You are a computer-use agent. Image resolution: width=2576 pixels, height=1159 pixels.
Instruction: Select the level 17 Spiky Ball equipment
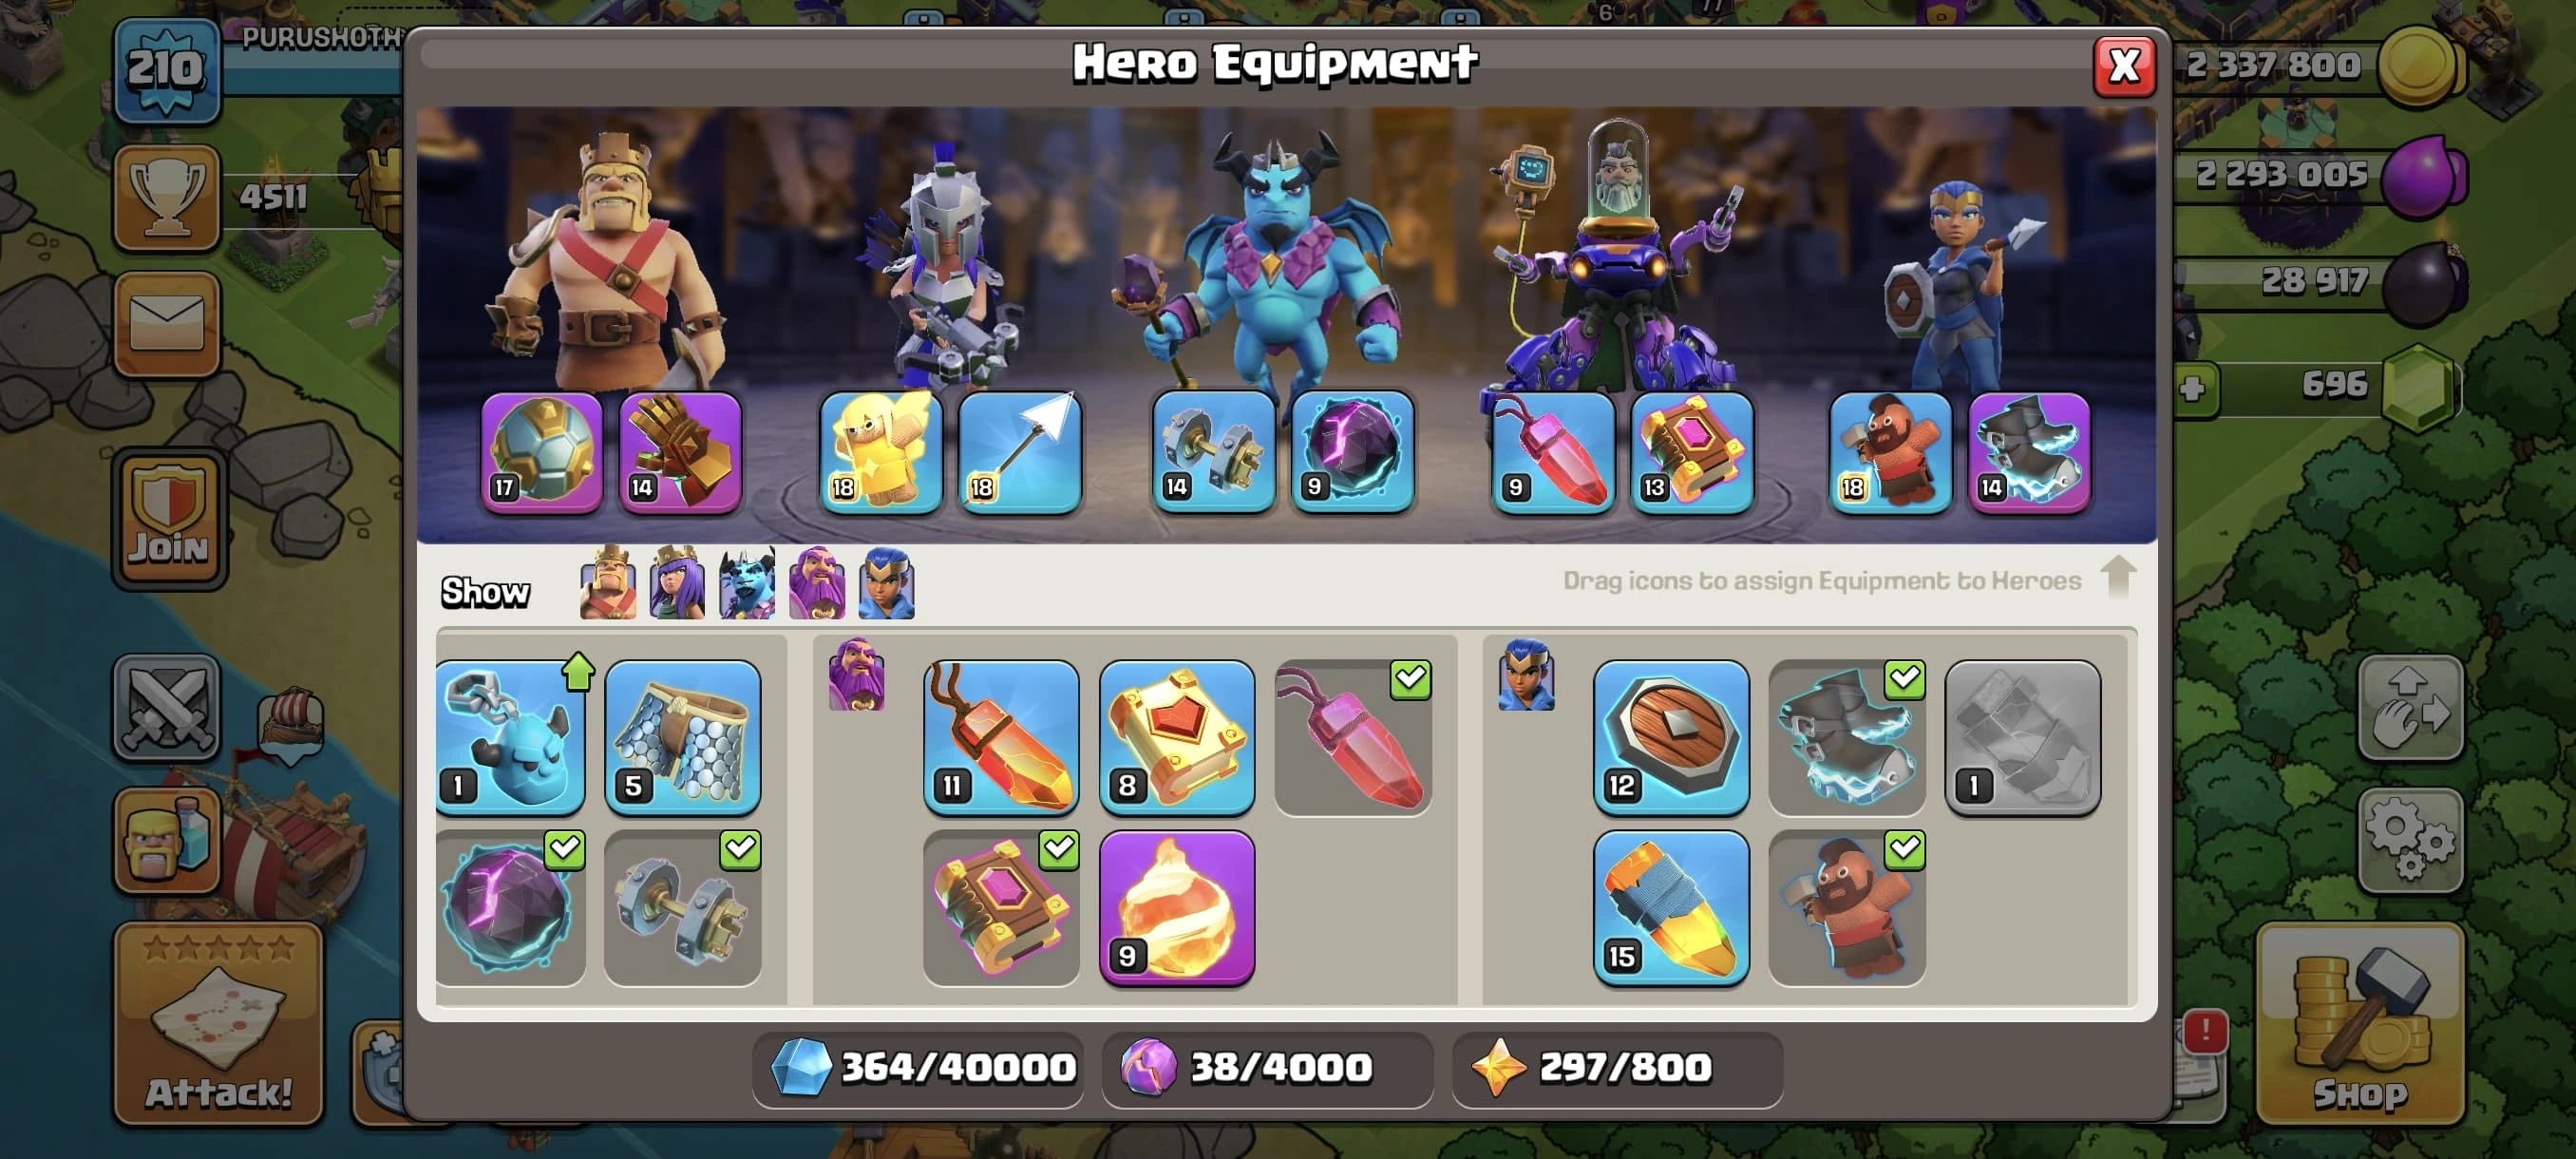[541, 452]
